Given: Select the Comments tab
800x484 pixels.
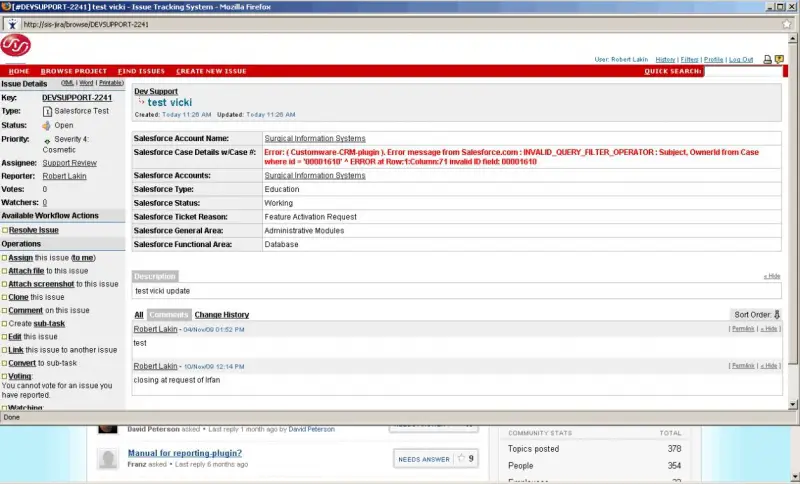Looking at the screenshot, I should click(169, 315).
